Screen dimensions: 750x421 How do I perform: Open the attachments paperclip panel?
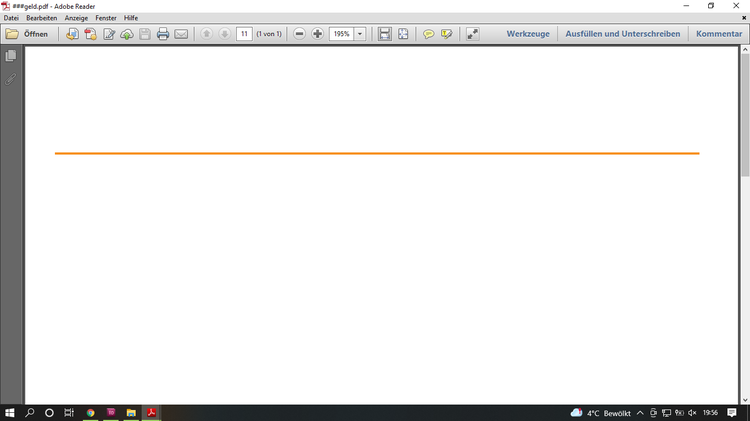(11, 78)
